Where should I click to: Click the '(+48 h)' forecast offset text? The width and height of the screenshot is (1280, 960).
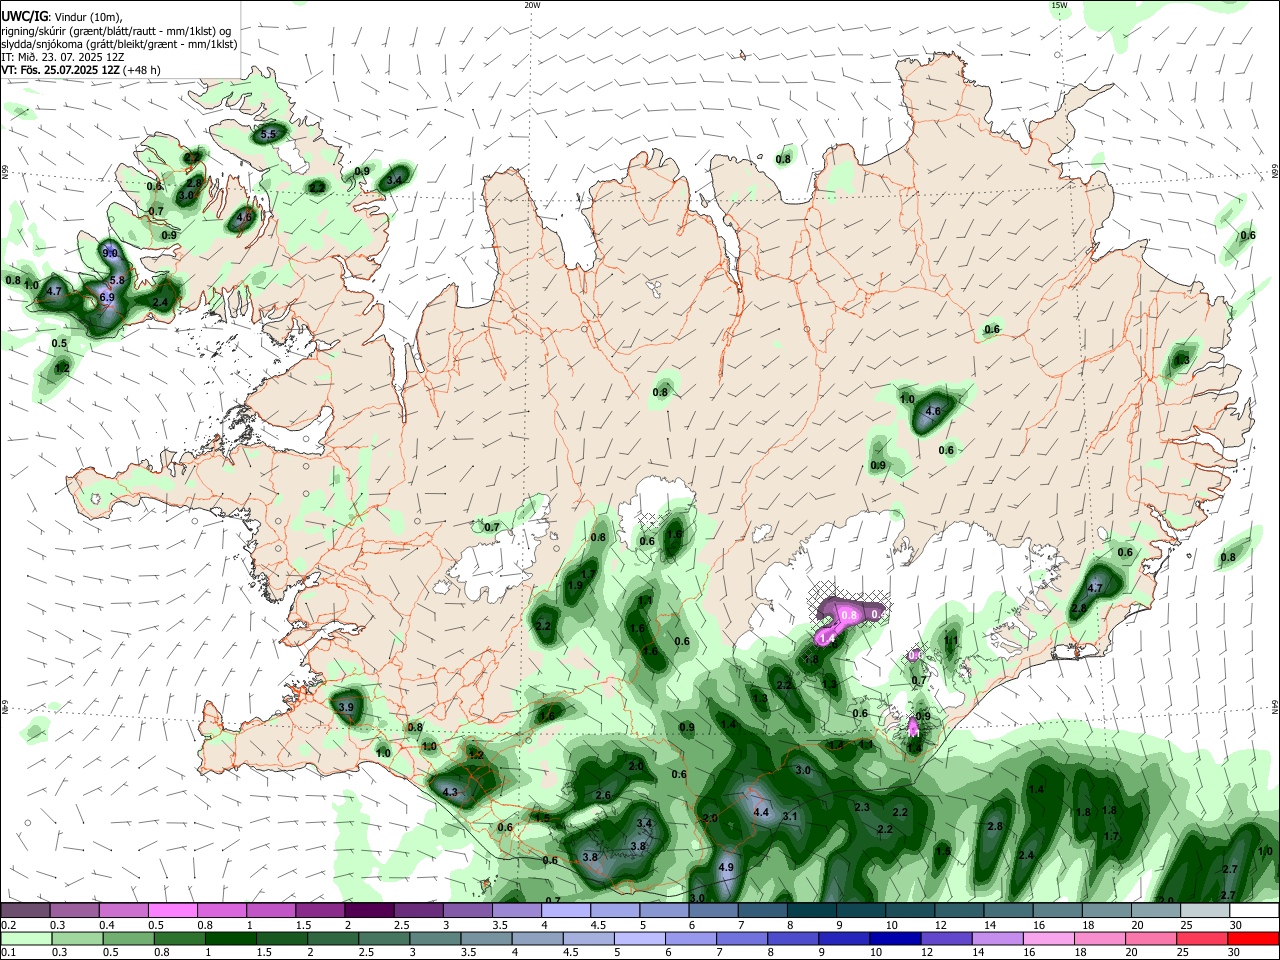[142, 70]
